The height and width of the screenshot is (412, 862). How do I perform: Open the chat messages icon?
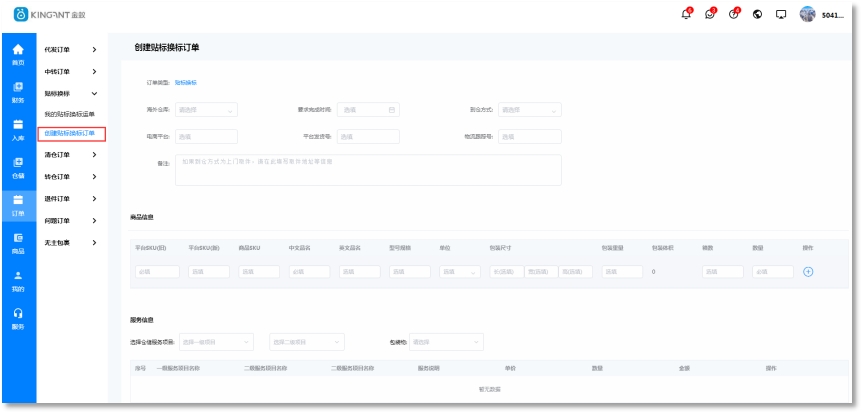pos(710,14)
